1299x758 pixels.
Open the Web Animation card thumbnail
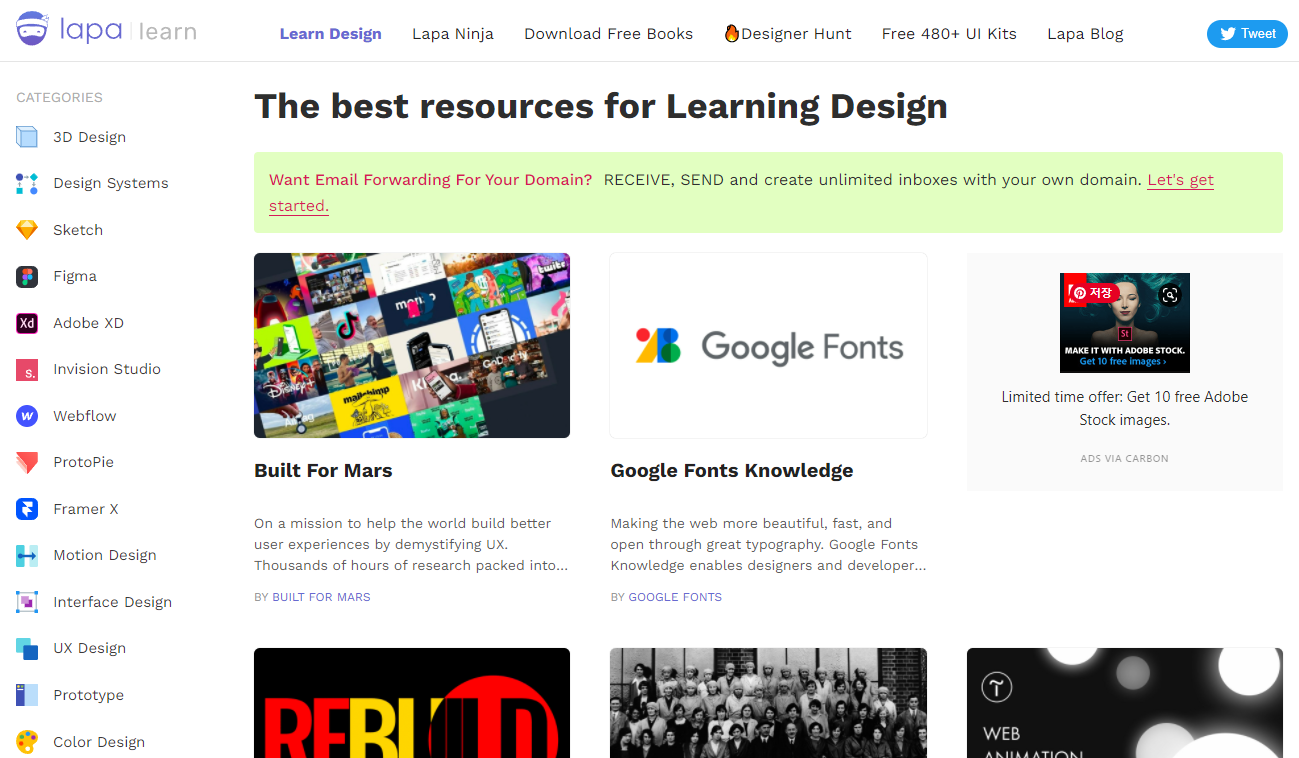tap(1124, 703)
